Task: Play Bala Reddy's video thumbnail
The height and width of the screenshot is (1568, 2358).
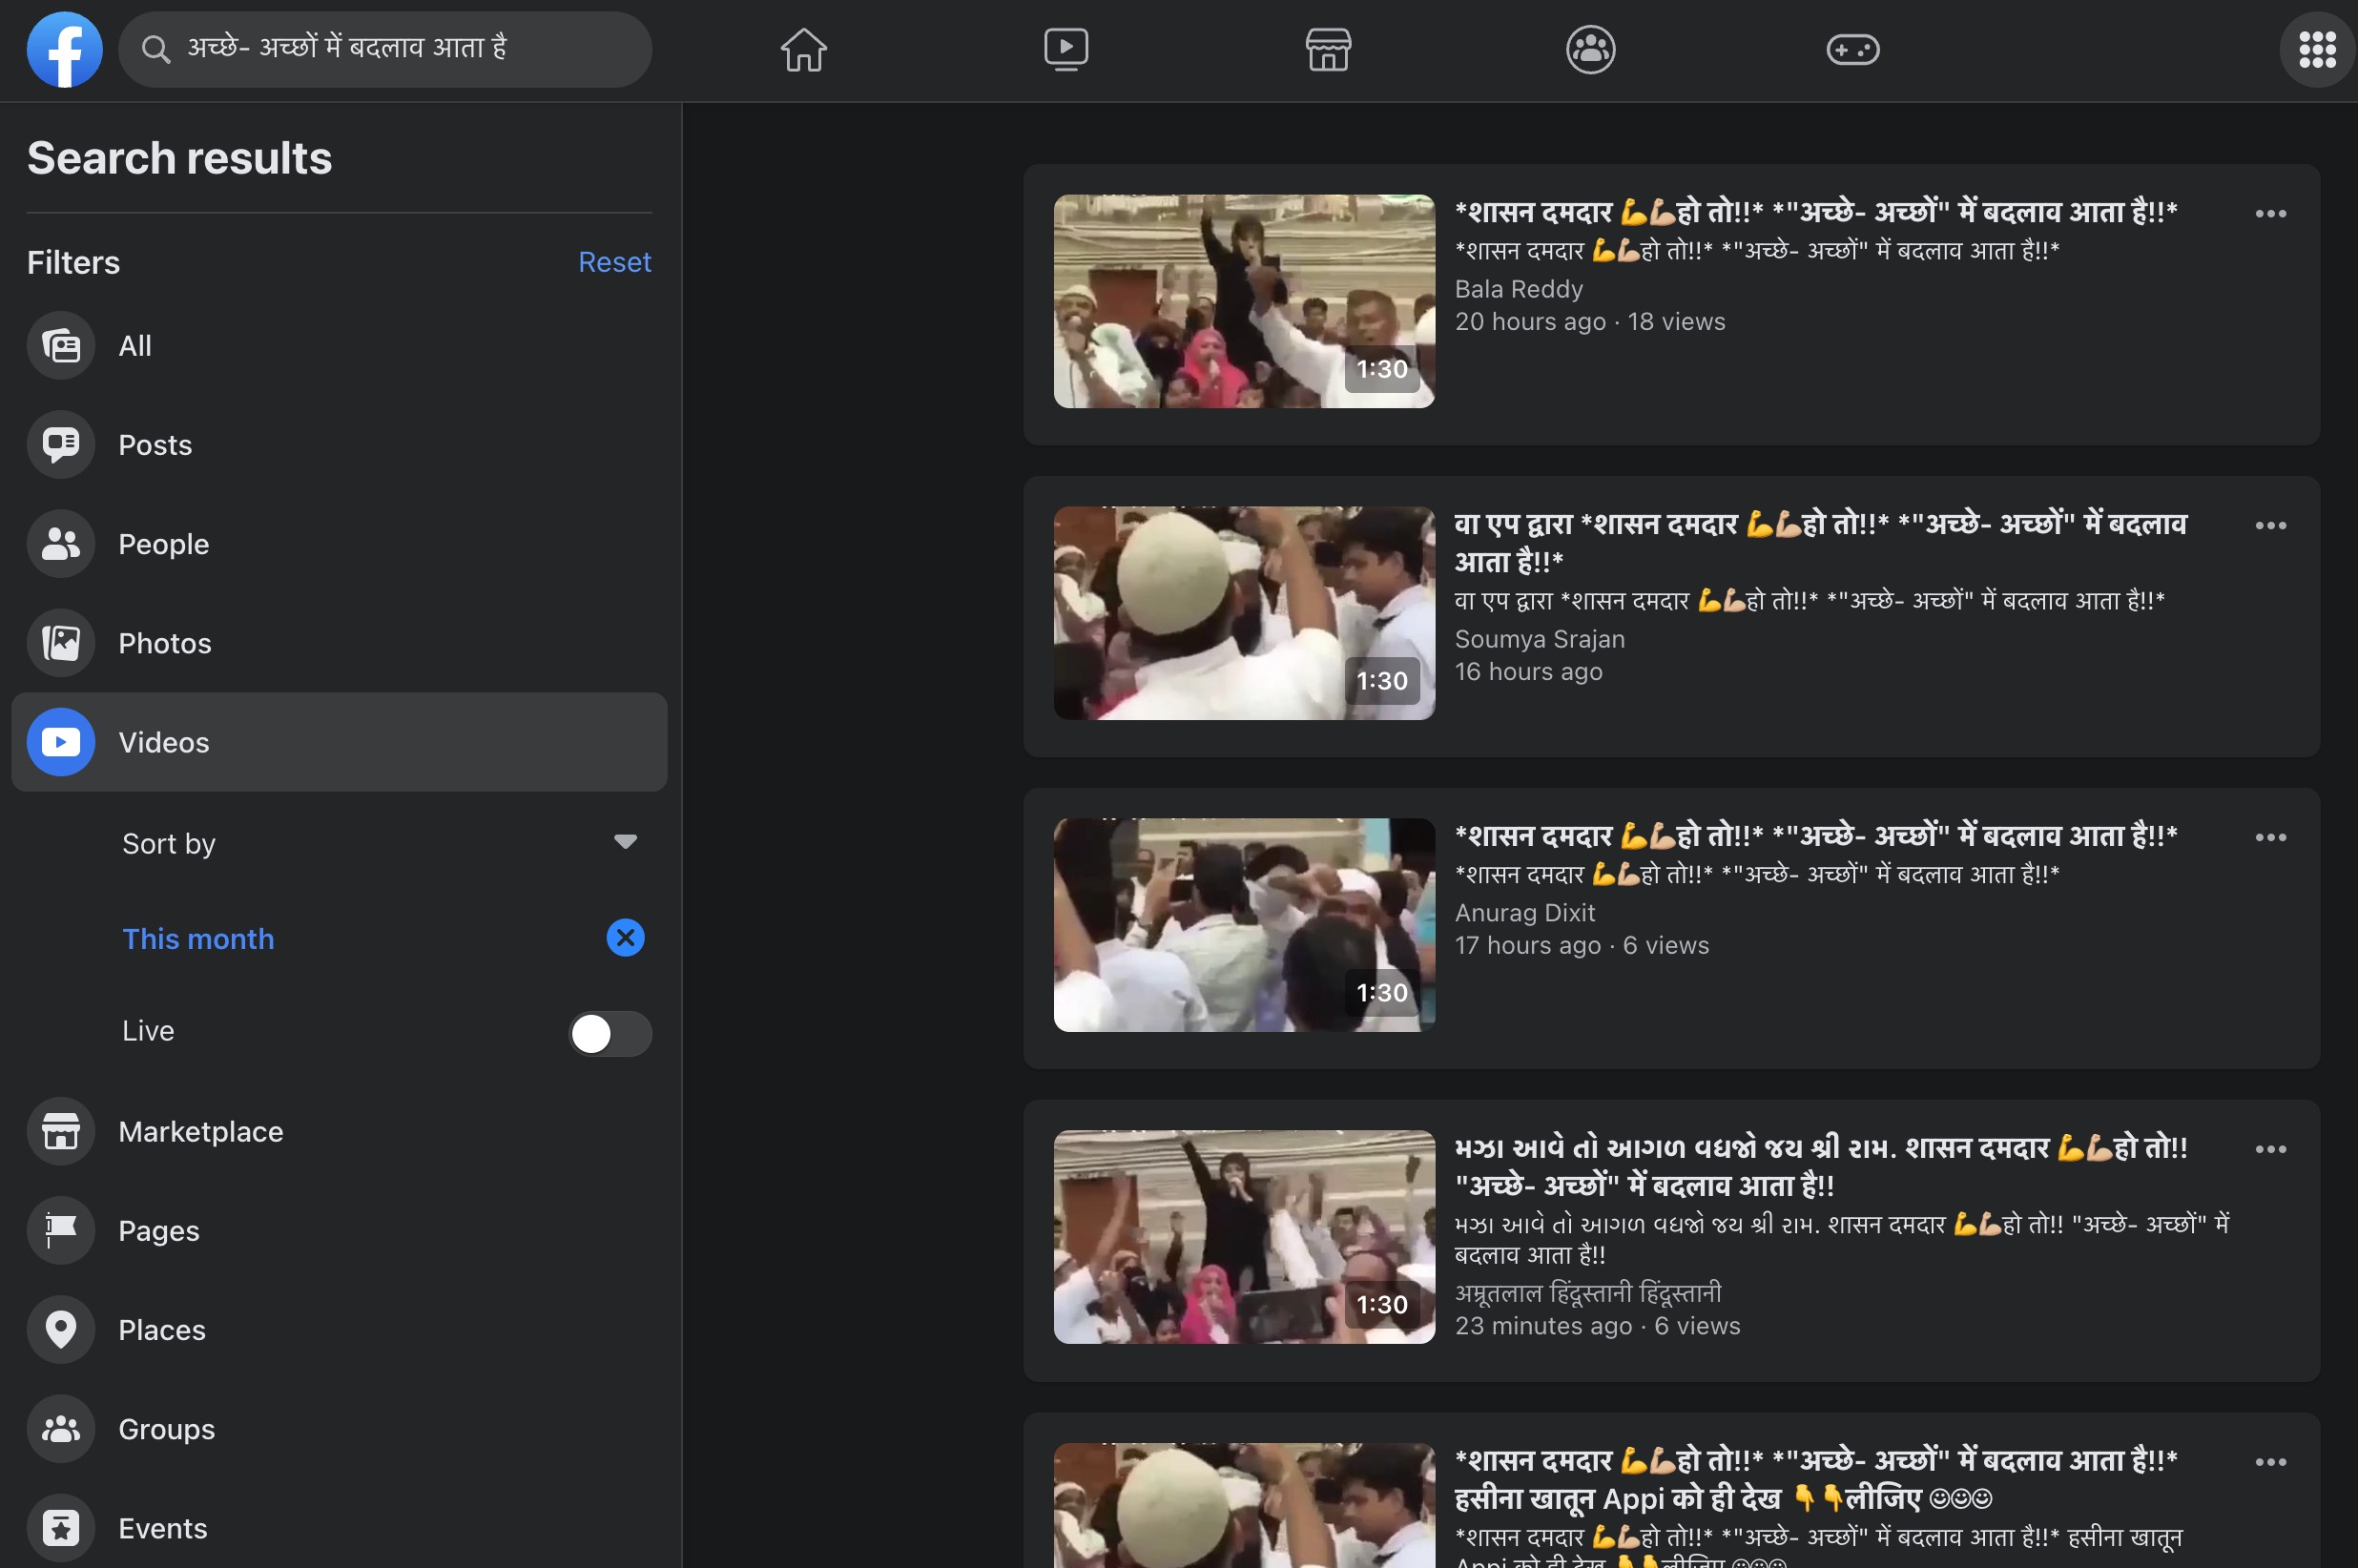Action: click(x=1244, y=301)
